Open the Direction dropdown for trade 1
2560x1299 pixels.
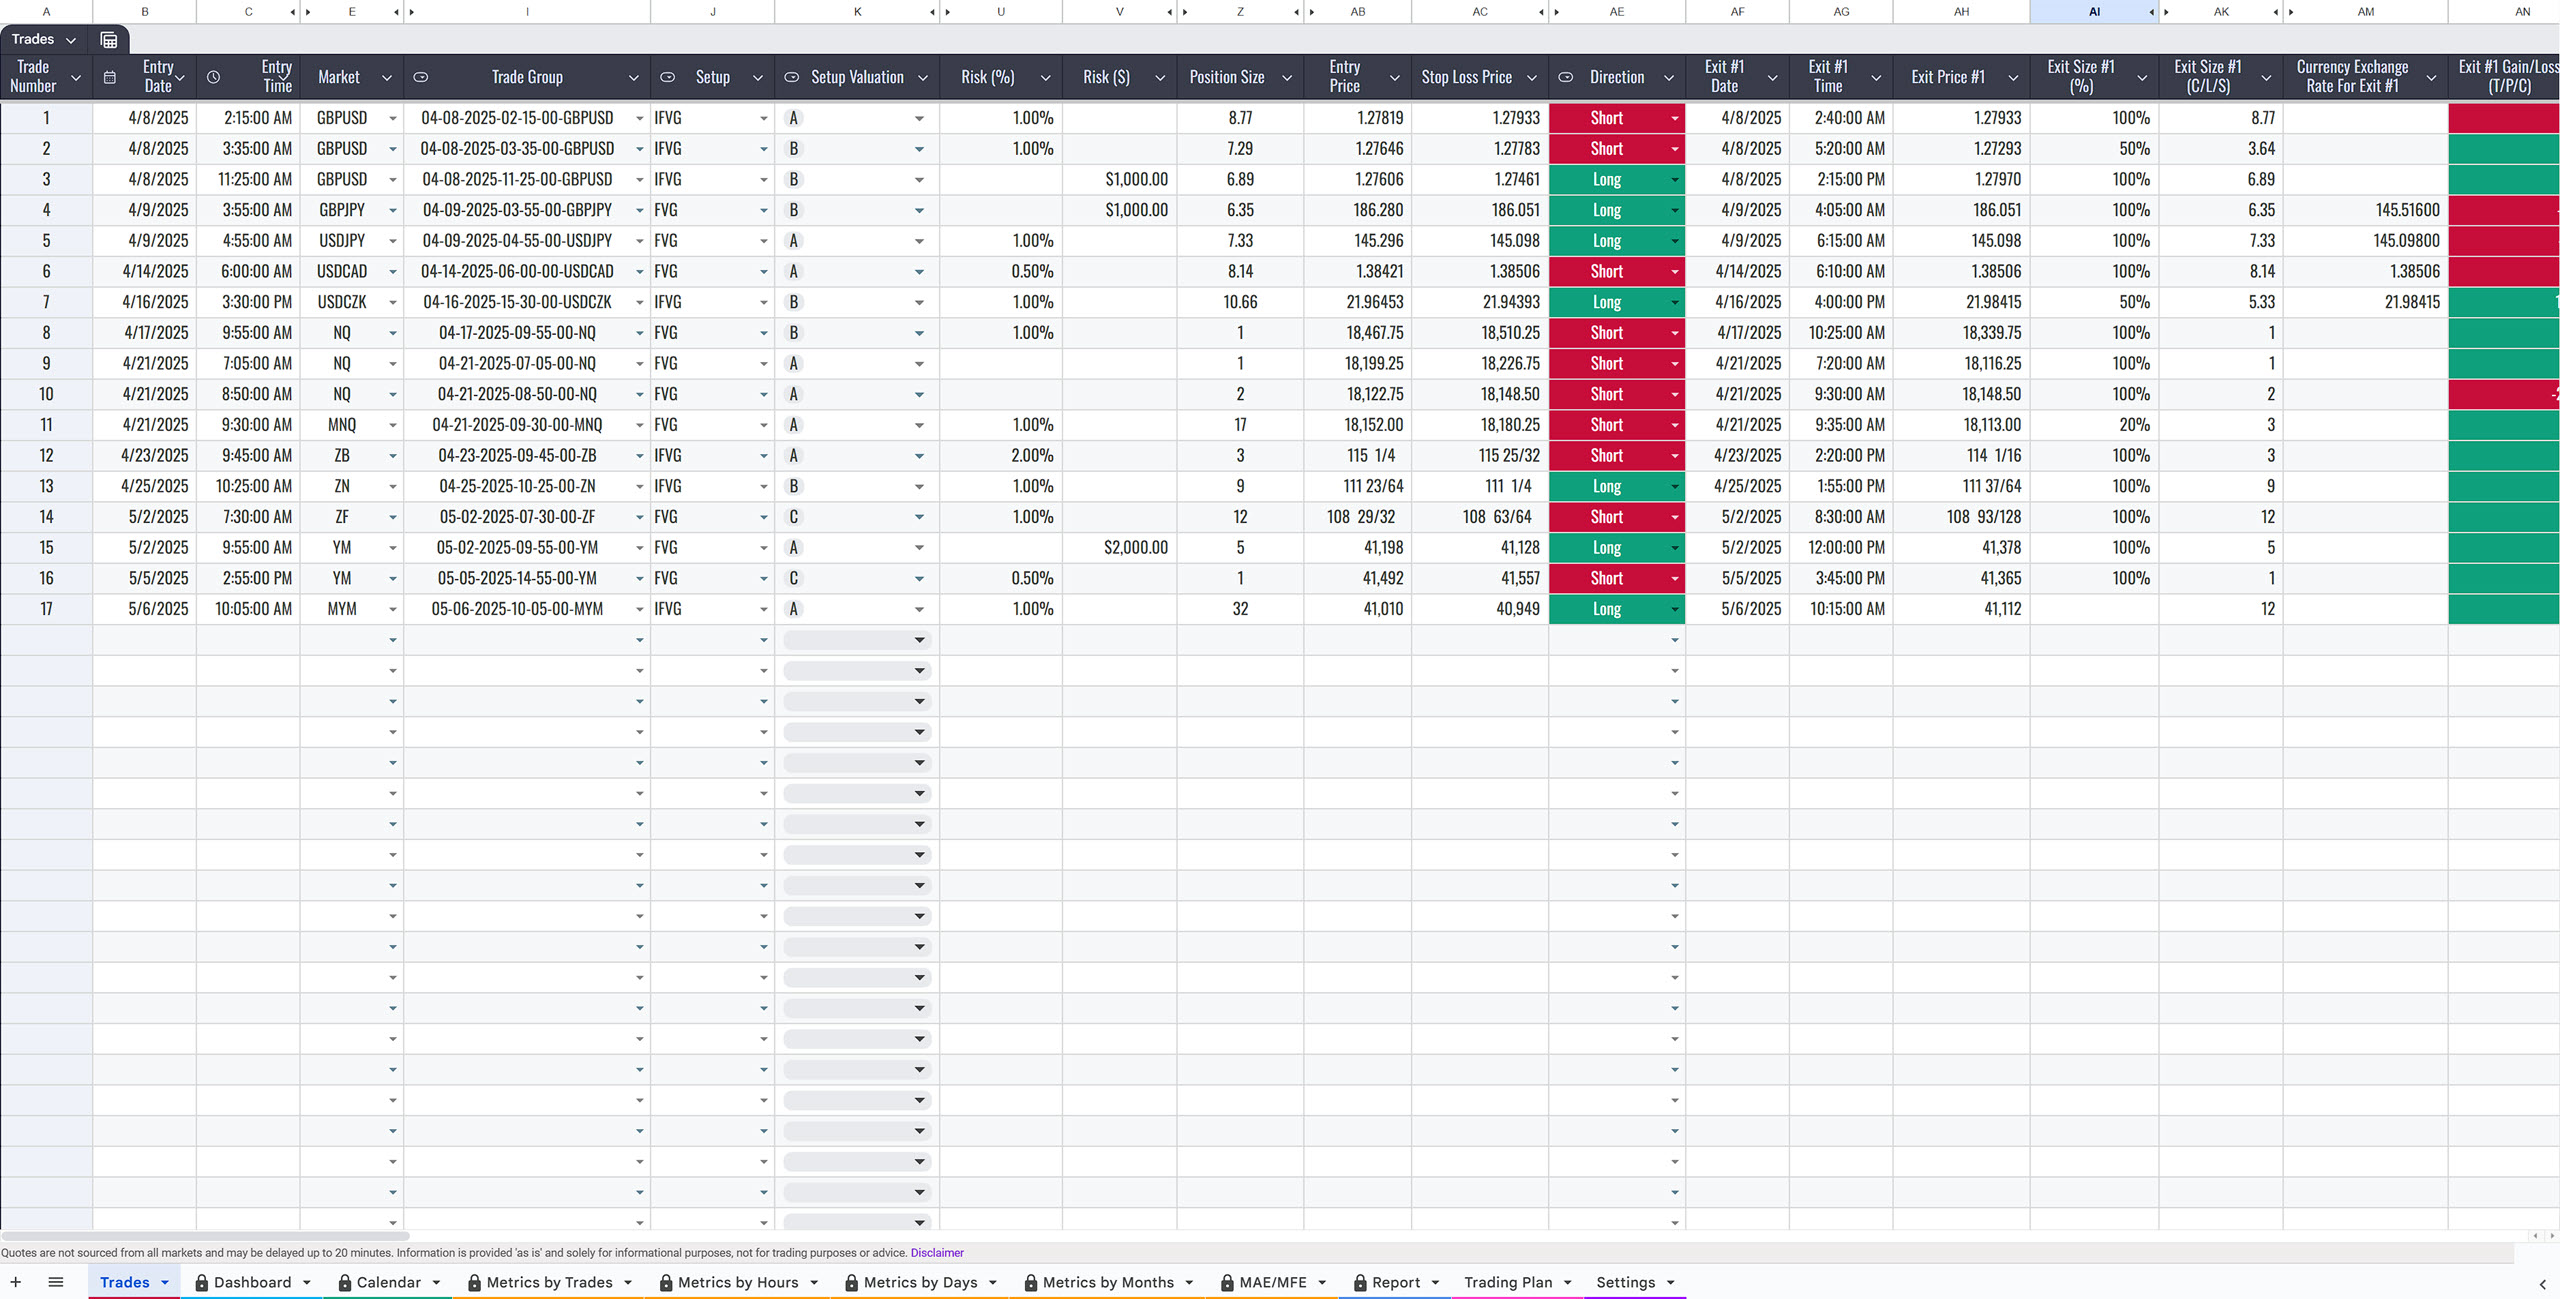pyautogui.click(x=1674, y=118)
